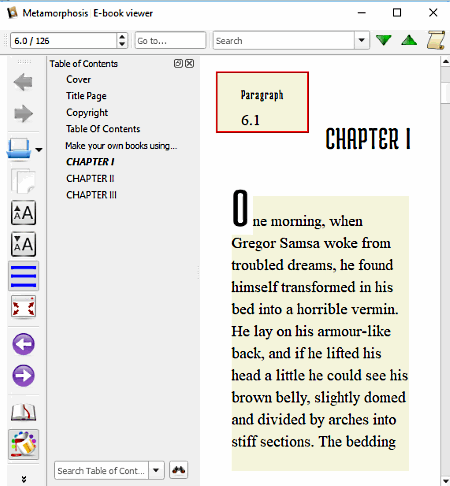The image size is (450, 486).
Task: Go to next page purple arrow
Action: [x=23, y=376]
